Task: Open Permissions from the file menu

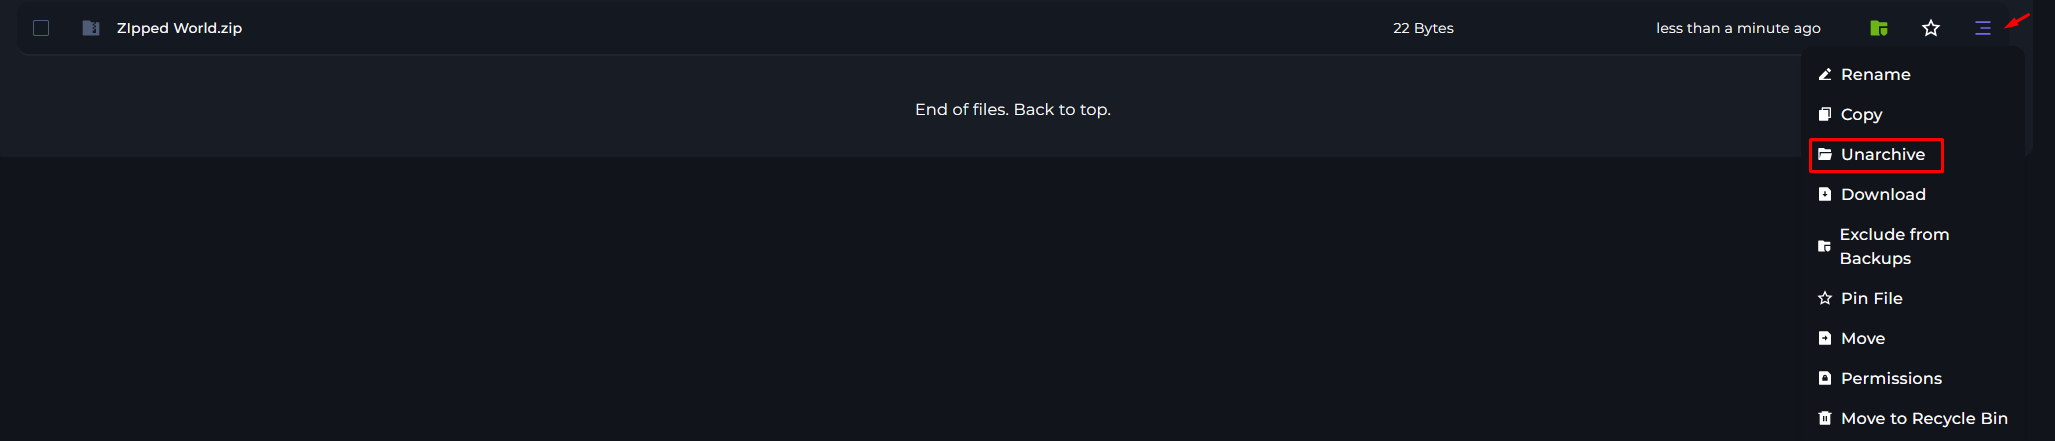Action: 1890,378
